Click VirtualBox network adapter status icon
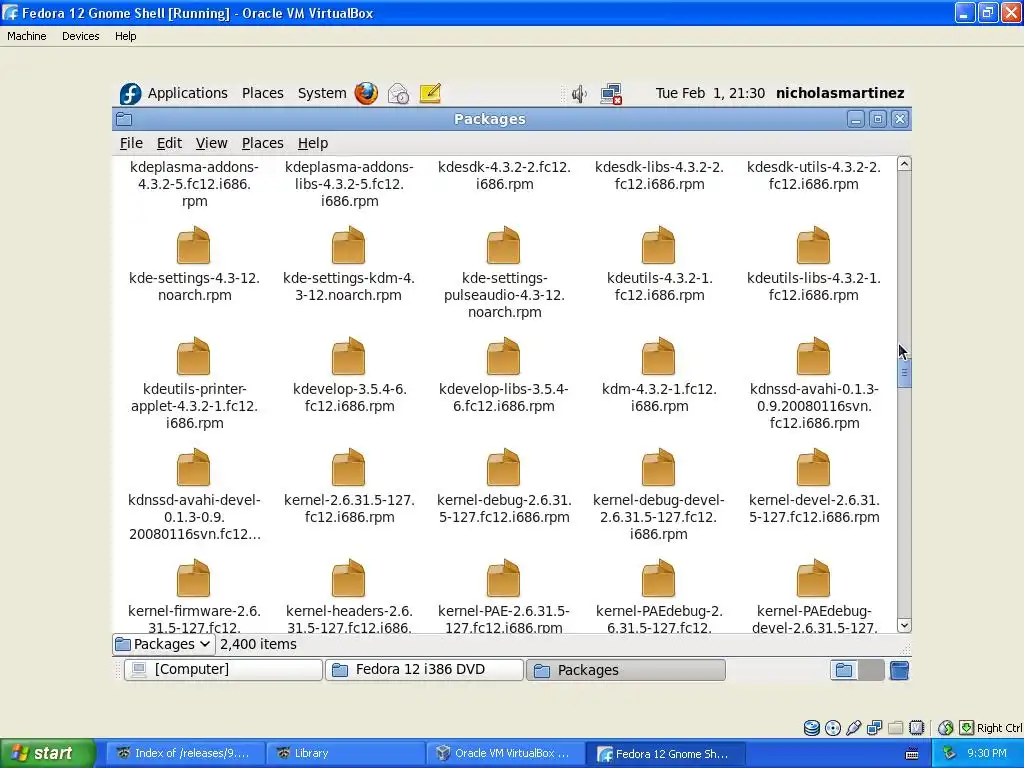 coord(874,728)
